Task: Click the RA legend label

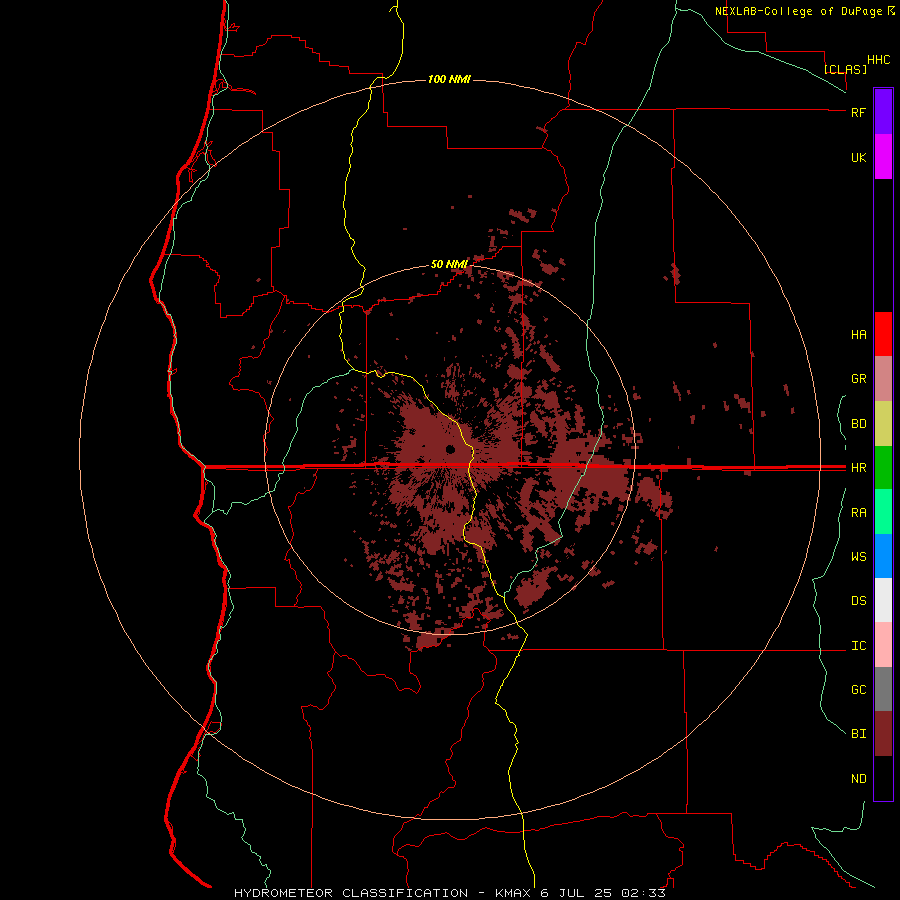Action: click(858, 513)
